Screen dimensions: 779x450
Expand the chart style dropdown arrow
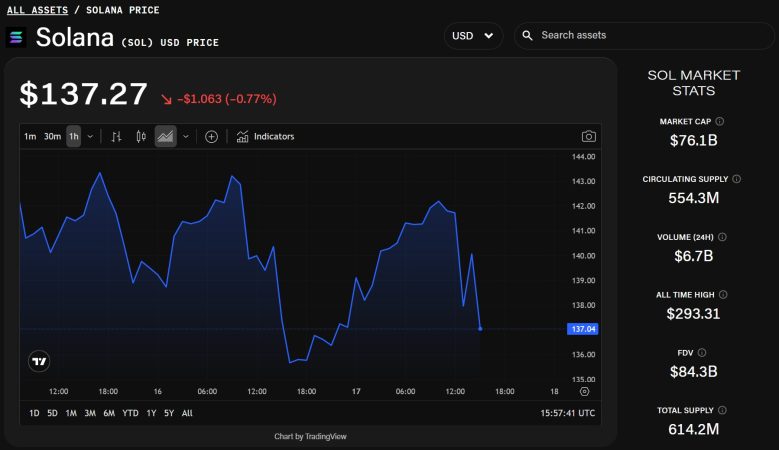click(x=185, y=136)
